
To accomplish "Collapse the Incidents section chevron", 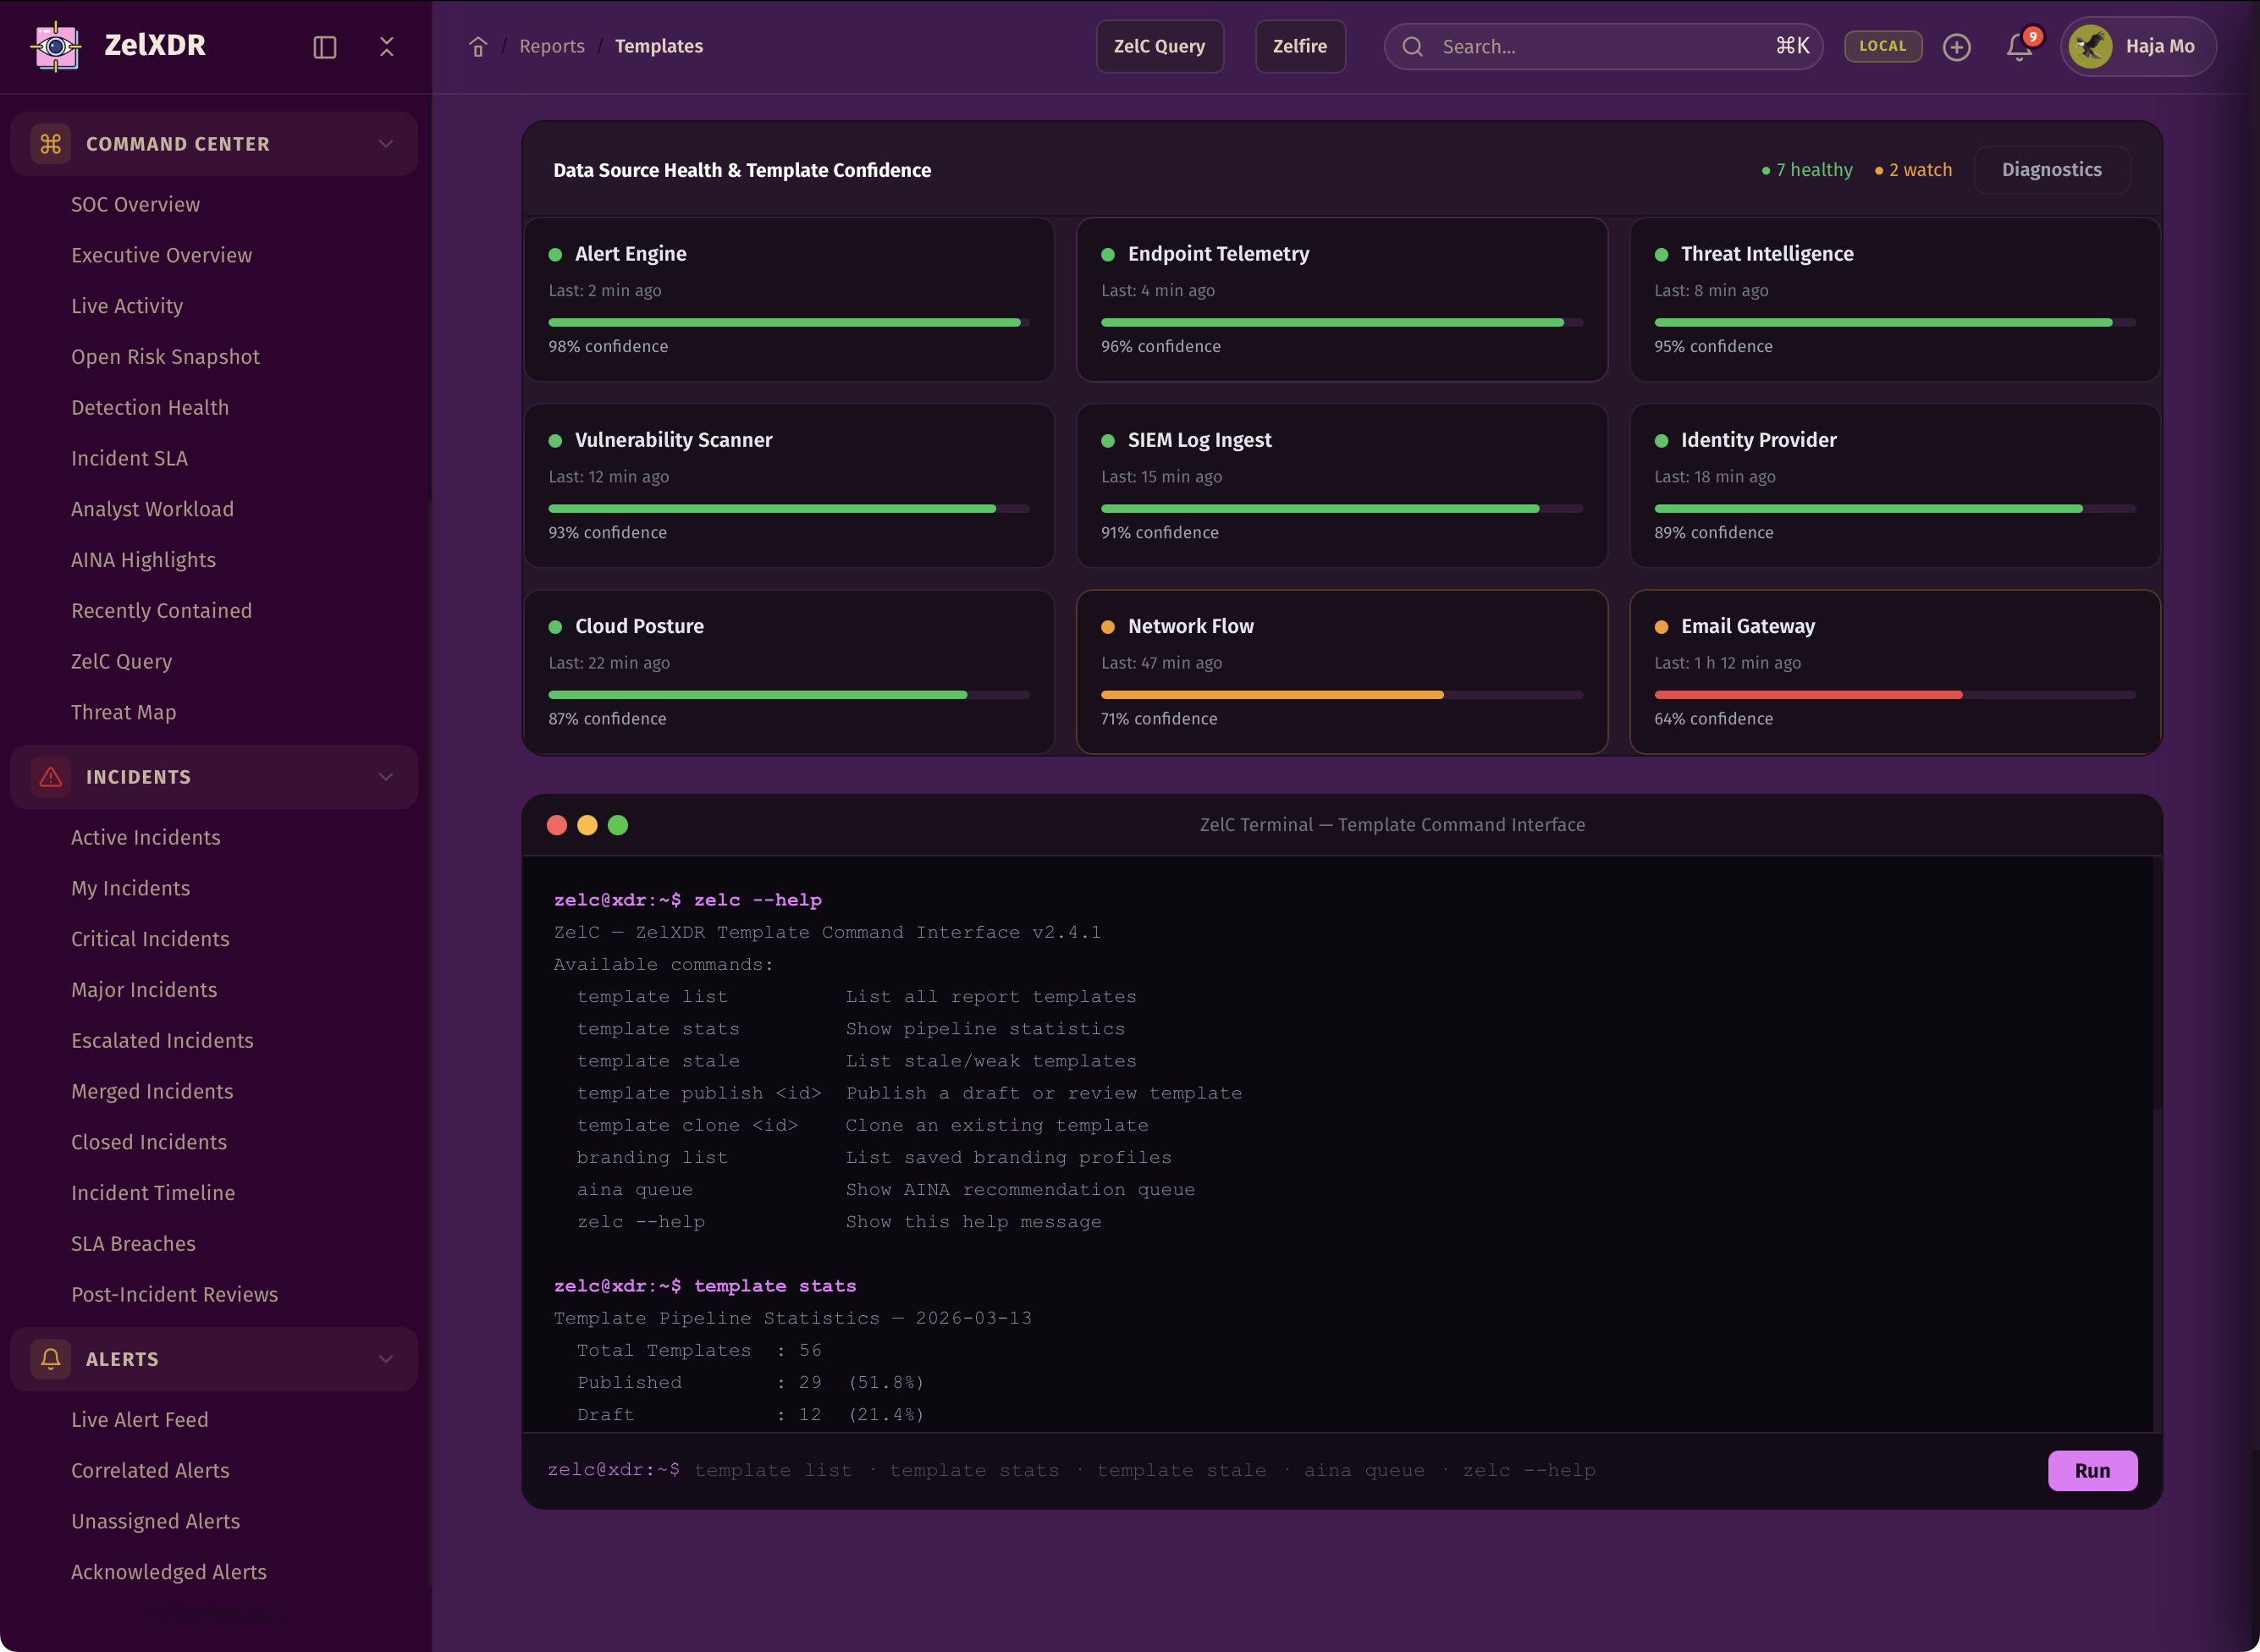I will [386, 777].
